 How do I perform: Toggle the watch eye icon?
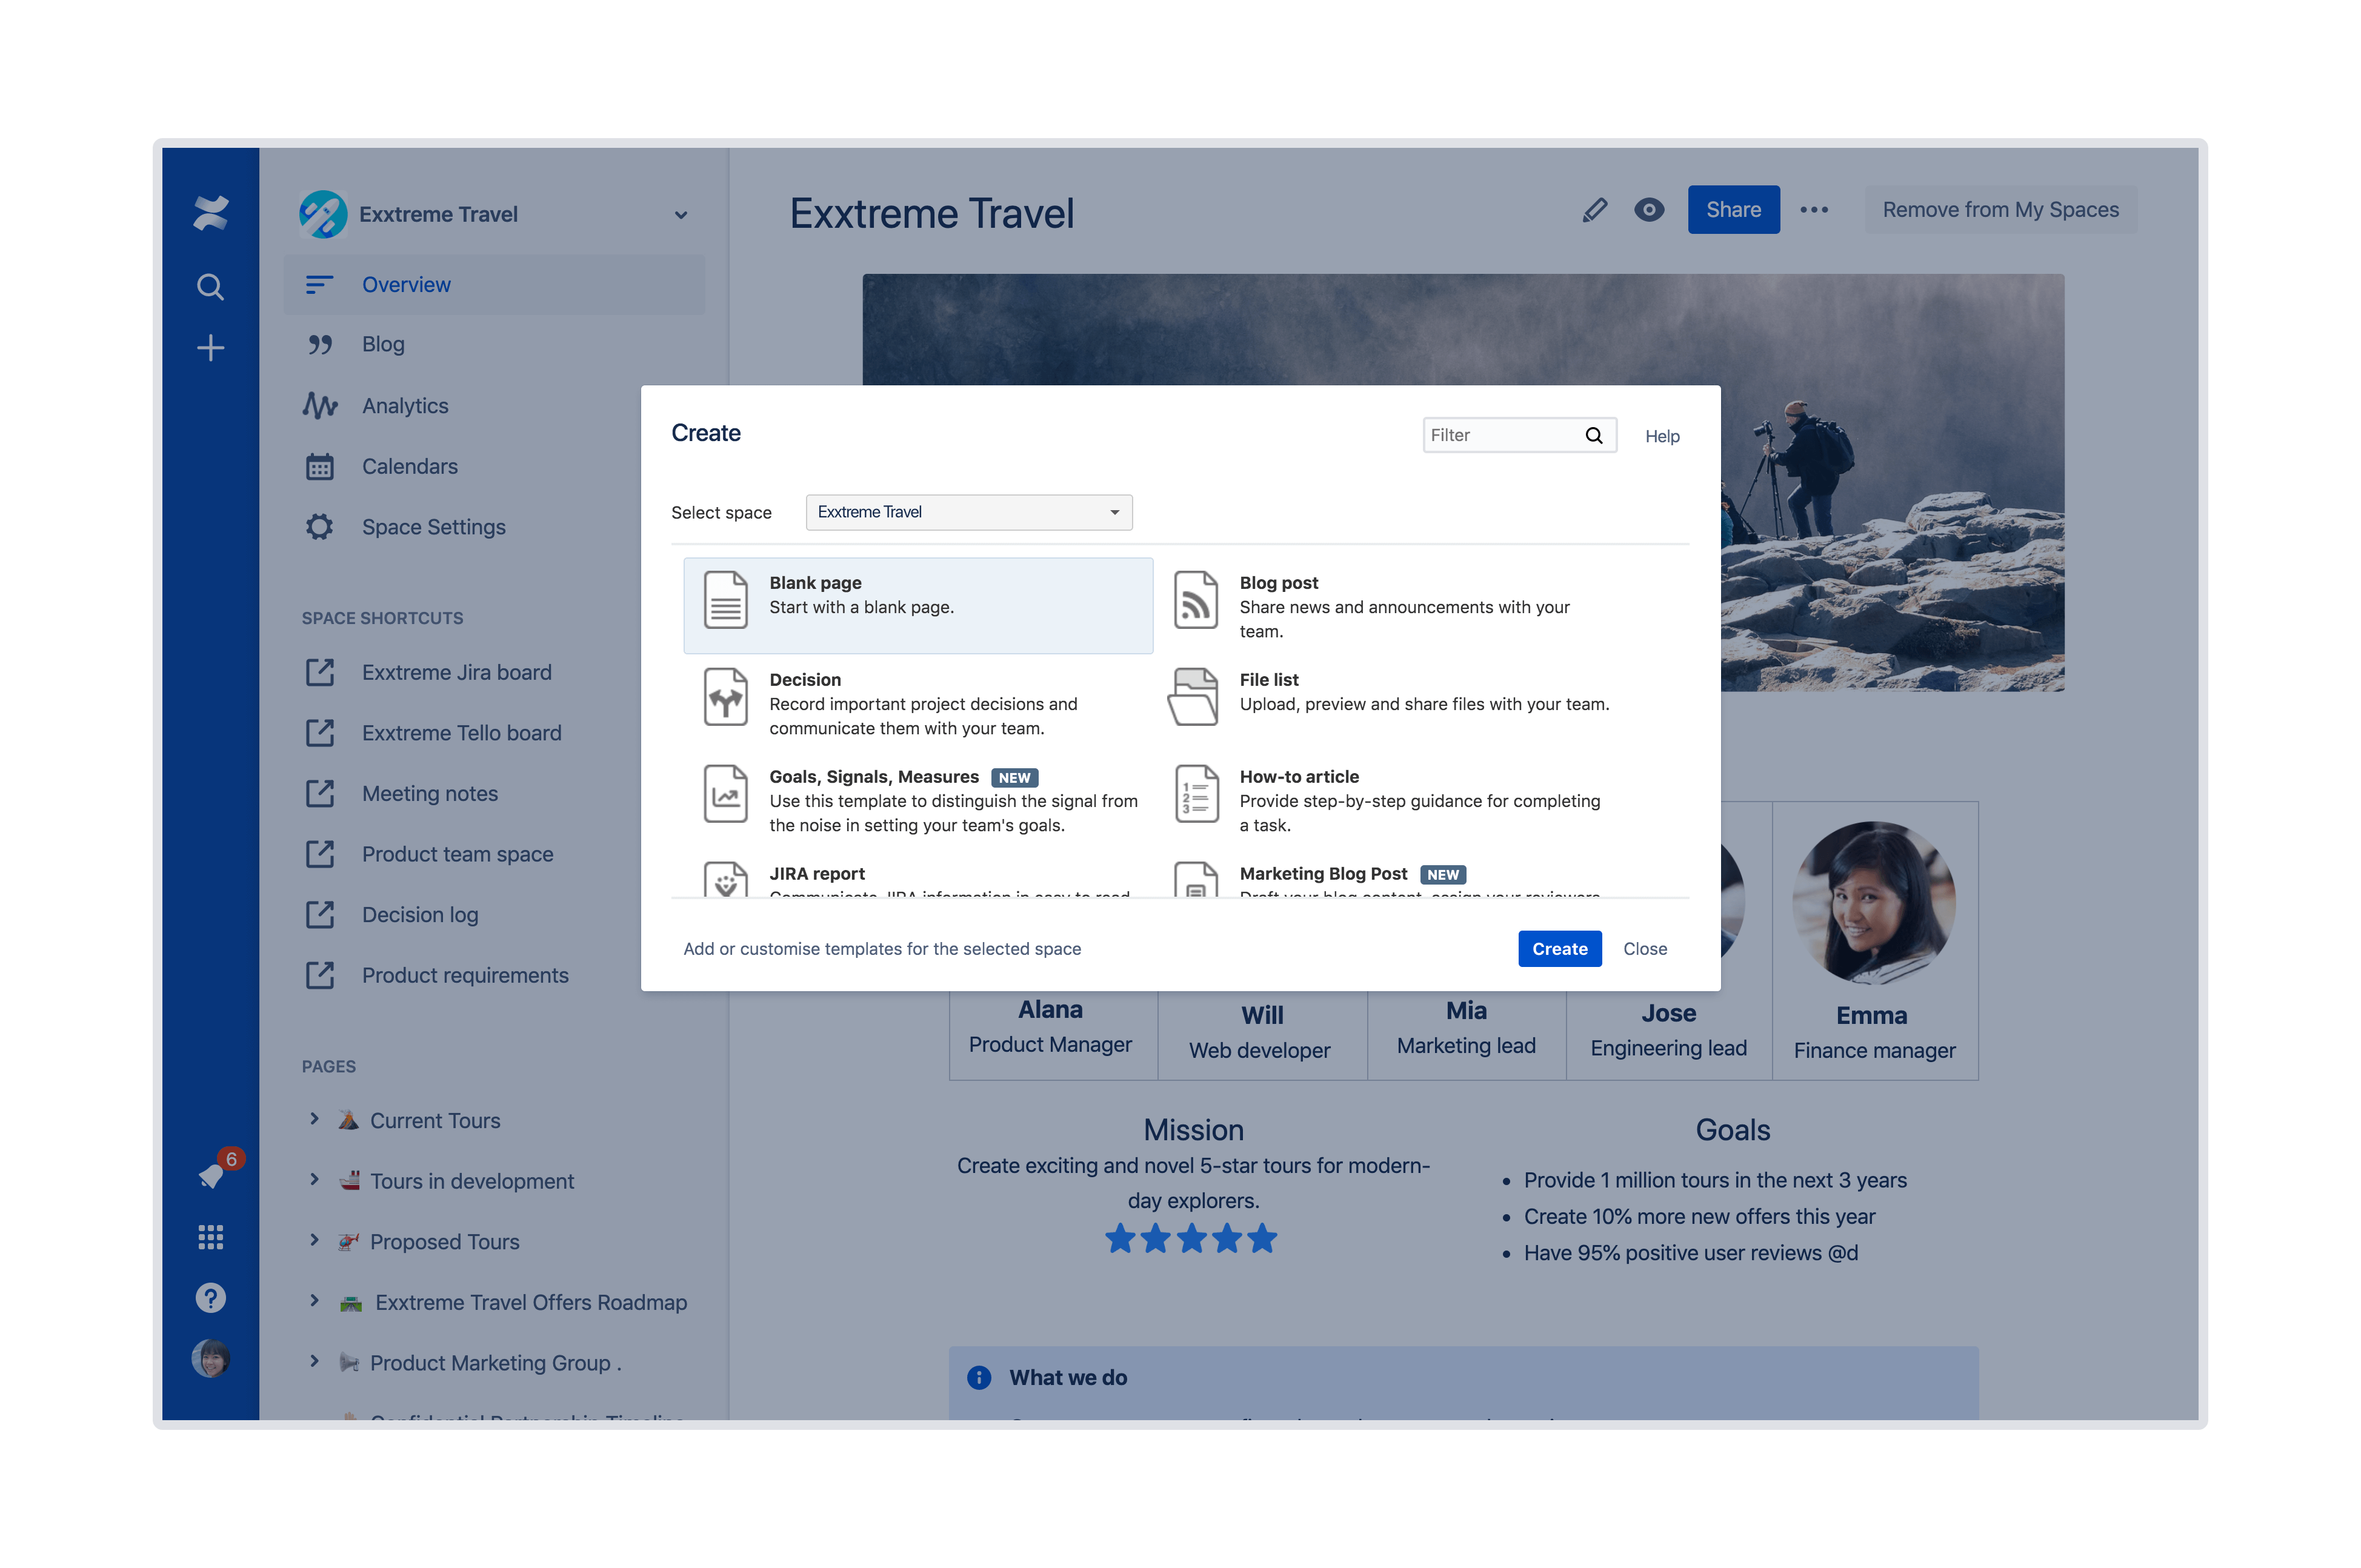click(1648, 210)
